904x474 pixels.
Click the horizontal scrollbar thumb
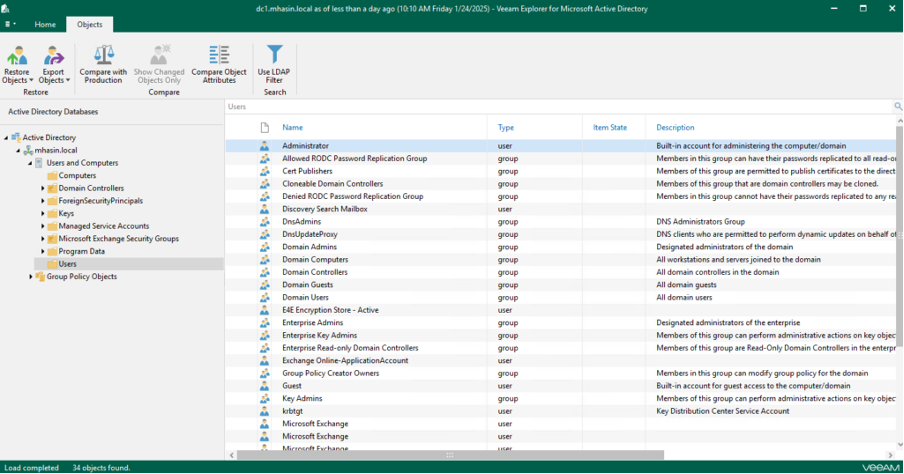(x=450, y=455)
